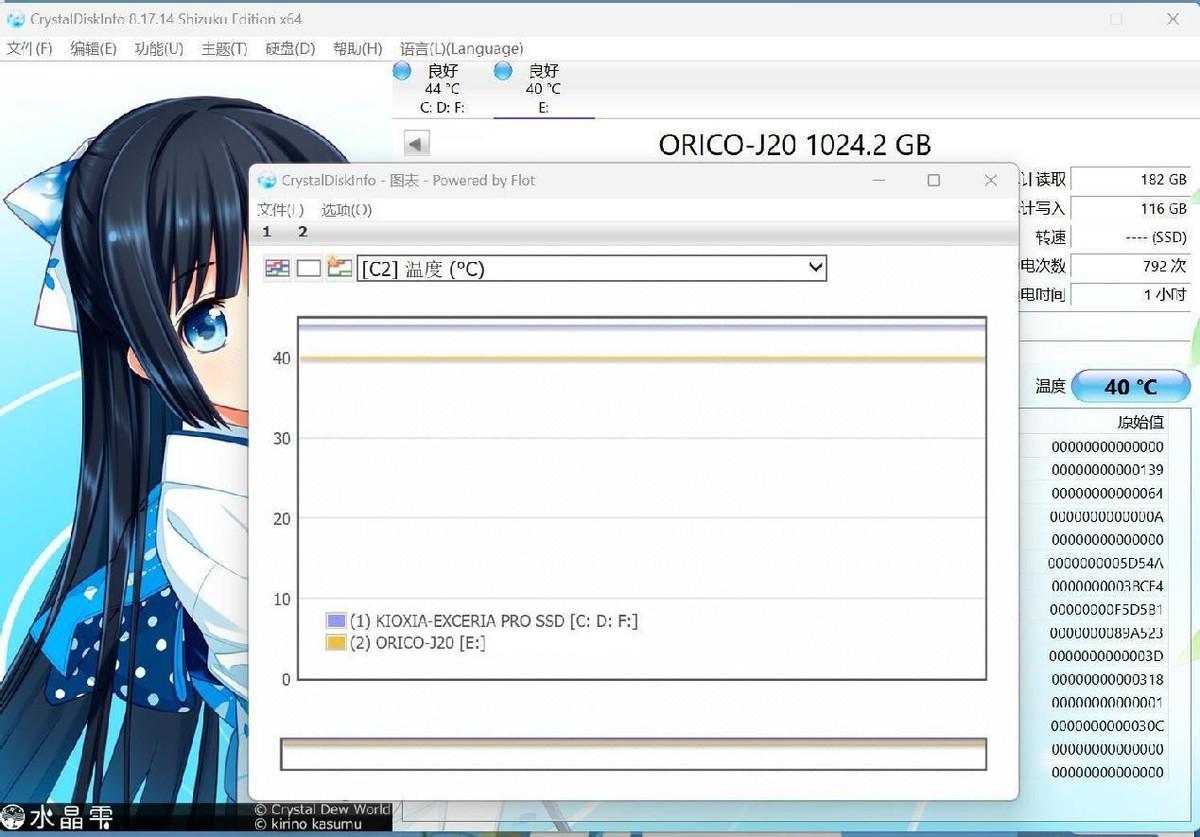Click the CrystalDiskInfo icon in main title bar

click(16, 19)
